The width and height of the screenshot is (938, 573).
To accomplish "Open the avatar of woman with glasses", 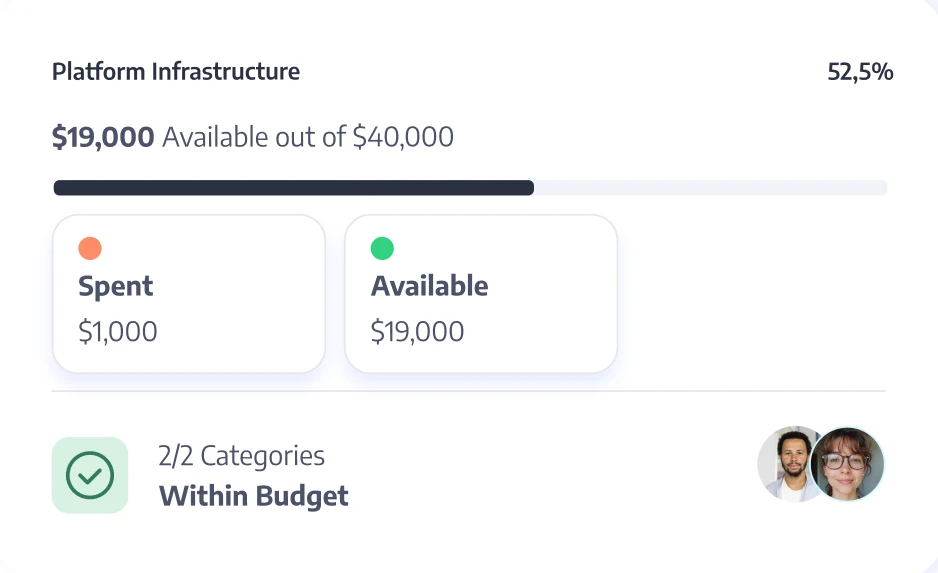I will tap(848, 464).
